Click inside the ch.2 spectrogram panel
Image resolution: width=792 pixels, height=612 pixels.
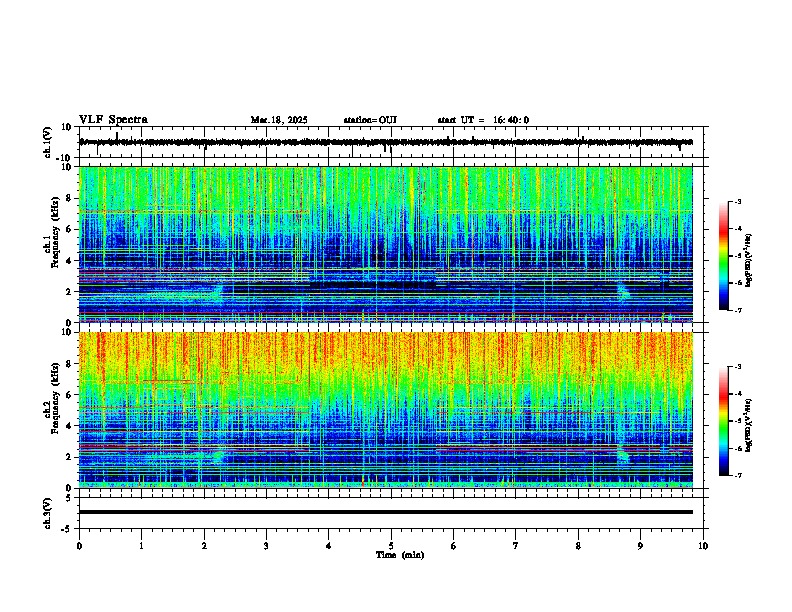(x=386, y=410)
